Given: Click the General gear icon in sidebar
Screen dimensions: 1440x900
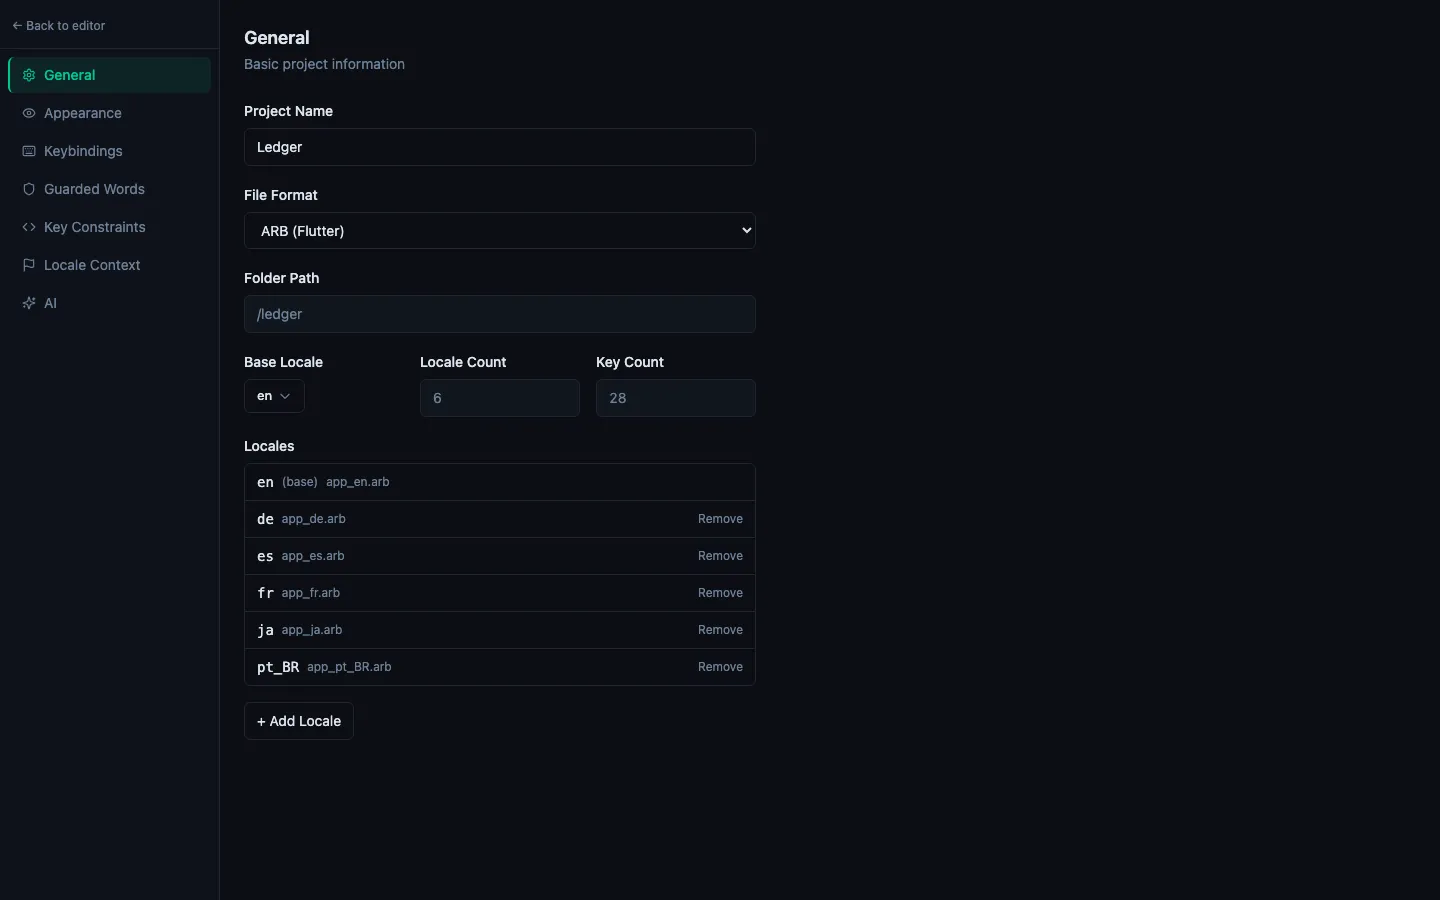Looking at the screenshot, I should pyautogui.click(x=29, y=75).
